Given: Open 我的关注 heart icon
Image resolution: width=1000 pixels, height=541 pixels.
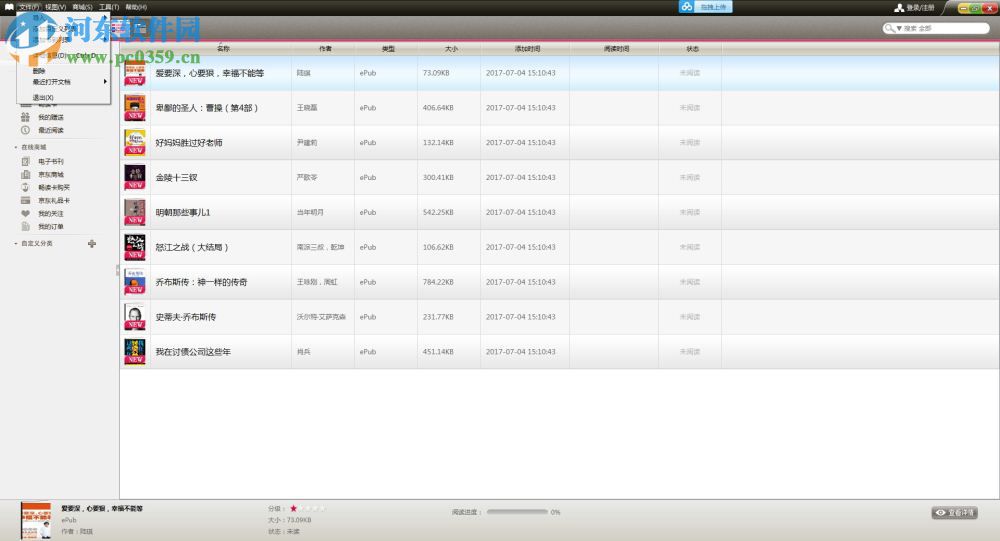Looking at the screenshot, I should tap(26, 213).
